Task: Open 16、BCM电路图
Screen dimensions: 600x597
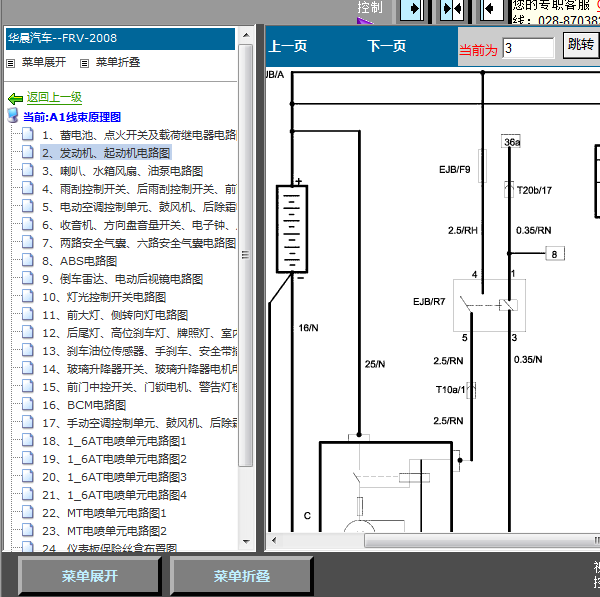Action: 84,405
